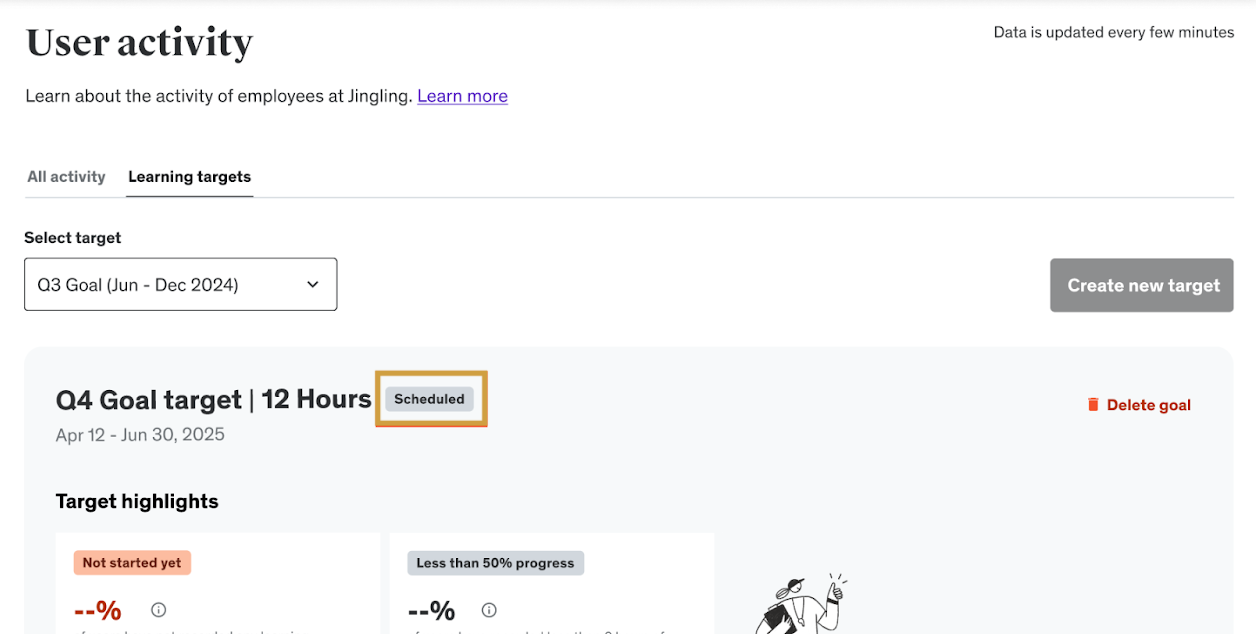Image resolution: width=1256 pixels, height=634 pixels.
Task: Click the Delete goal text
Action: pyautogui.click(x=1149, y=405)
